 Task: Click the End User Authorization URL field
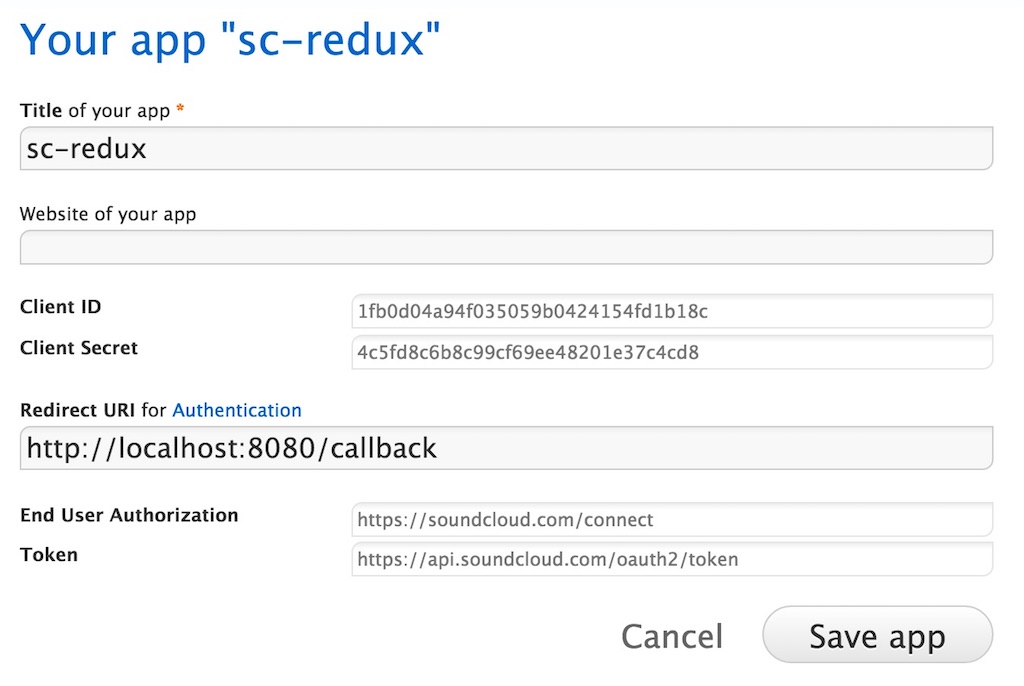point(670,520)
